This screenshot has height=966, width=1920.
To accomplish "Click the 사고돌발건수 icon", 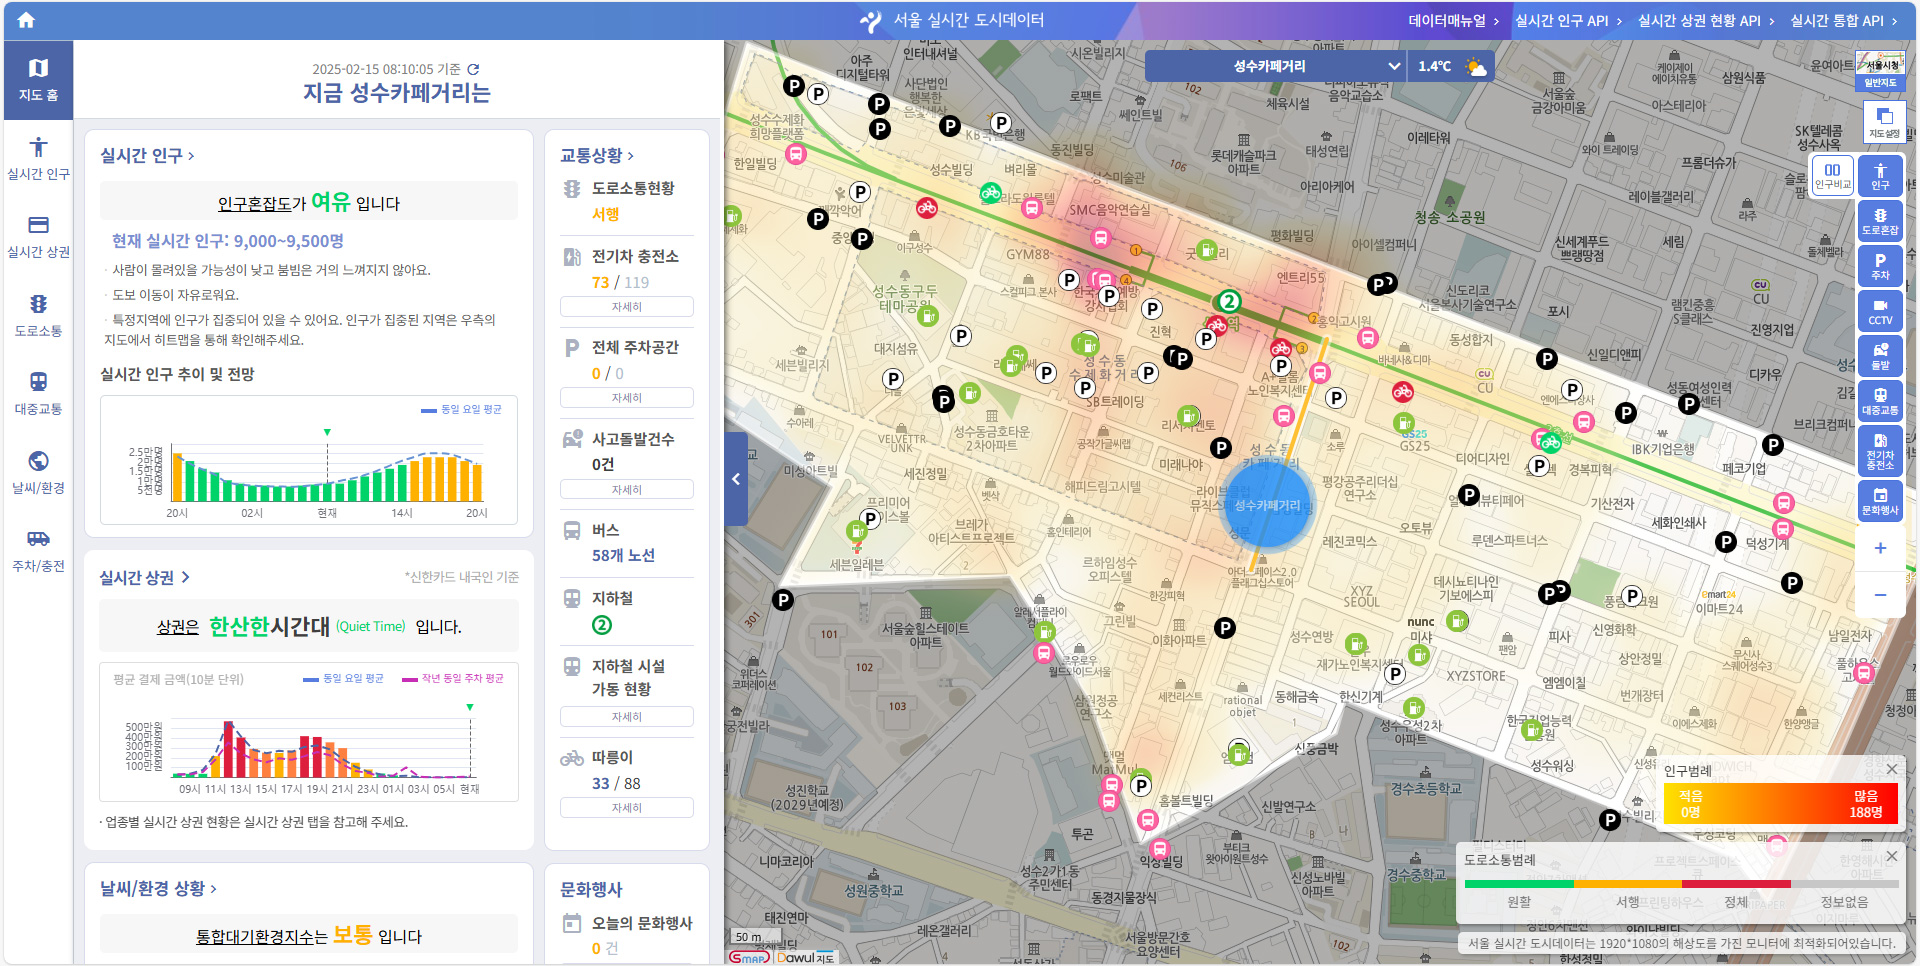I will pos(572,439).
